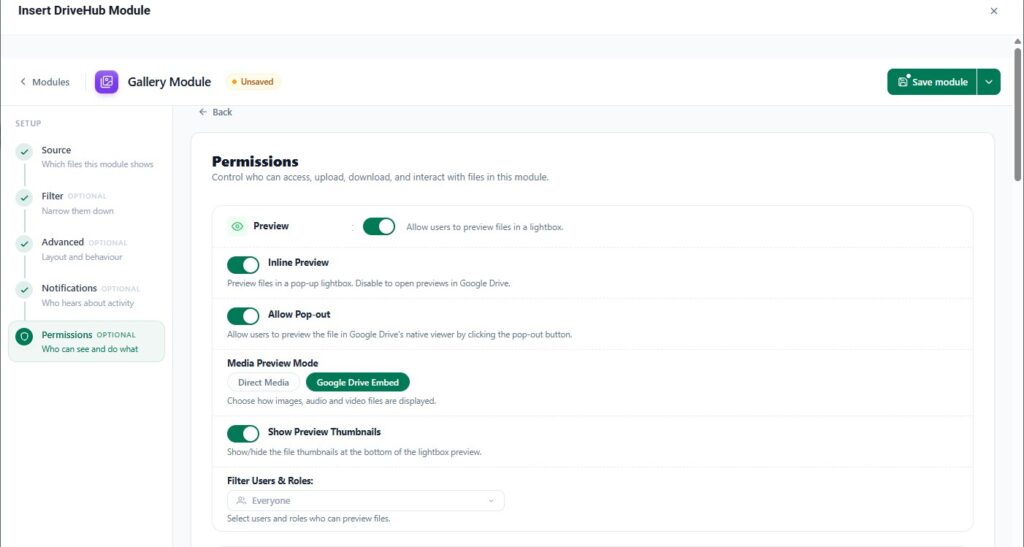Click the Save module button

(x=932, y=82)
